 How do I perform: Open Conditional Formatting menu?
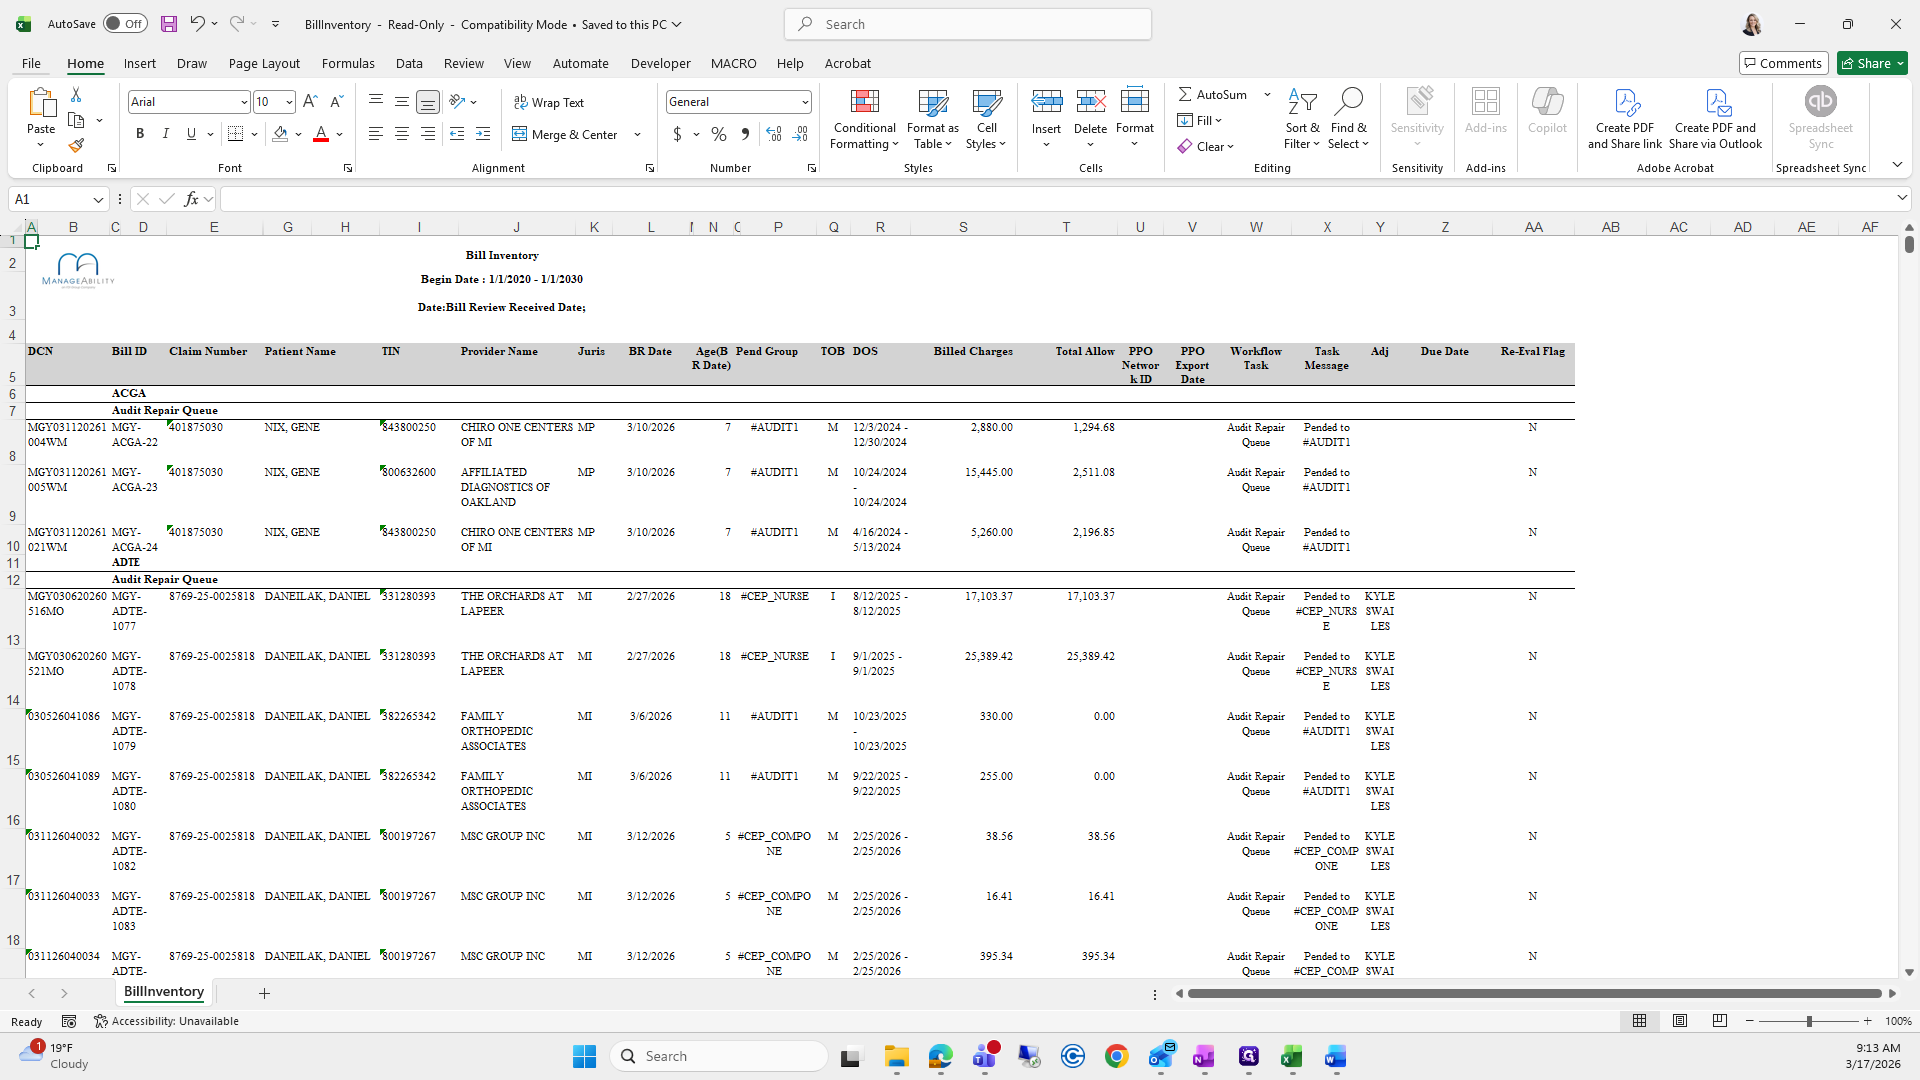click(x=865, y=120)
